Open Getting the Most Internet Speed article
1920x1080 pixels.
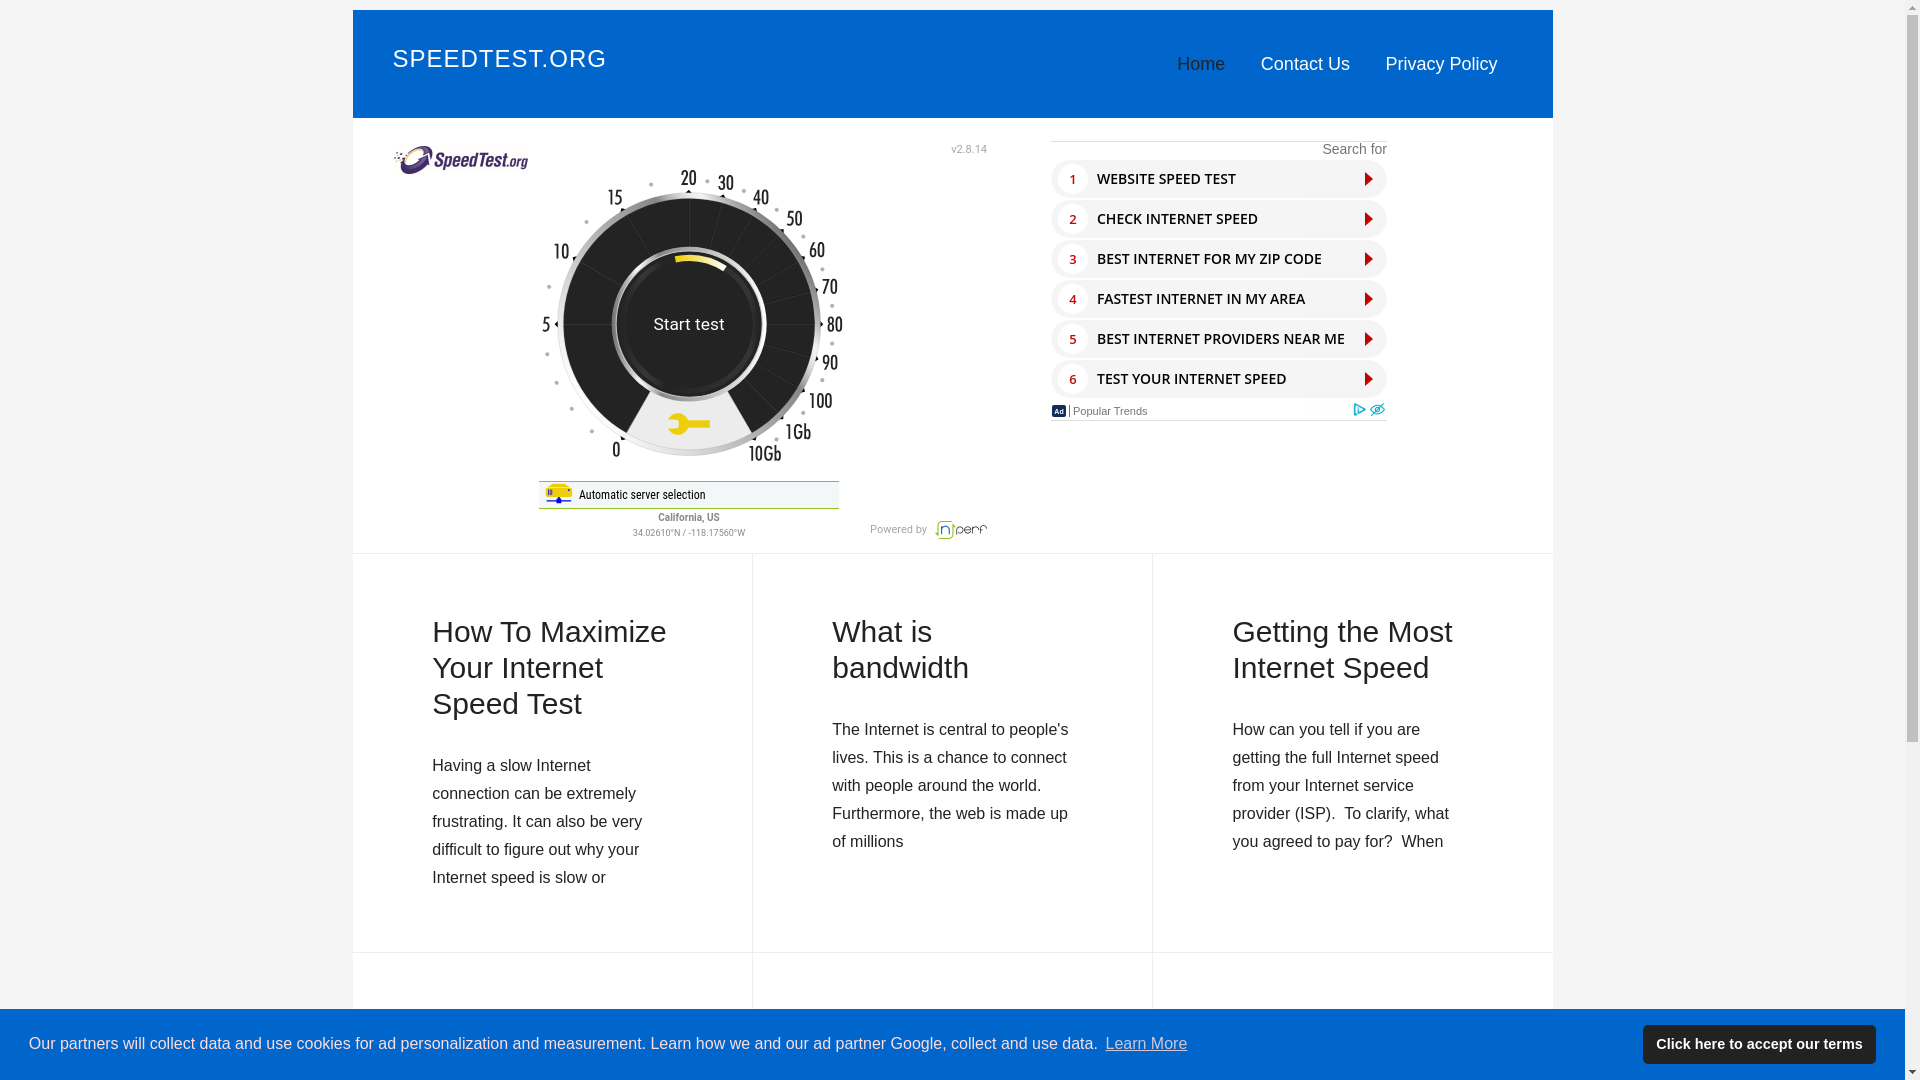click(1342, 650)
